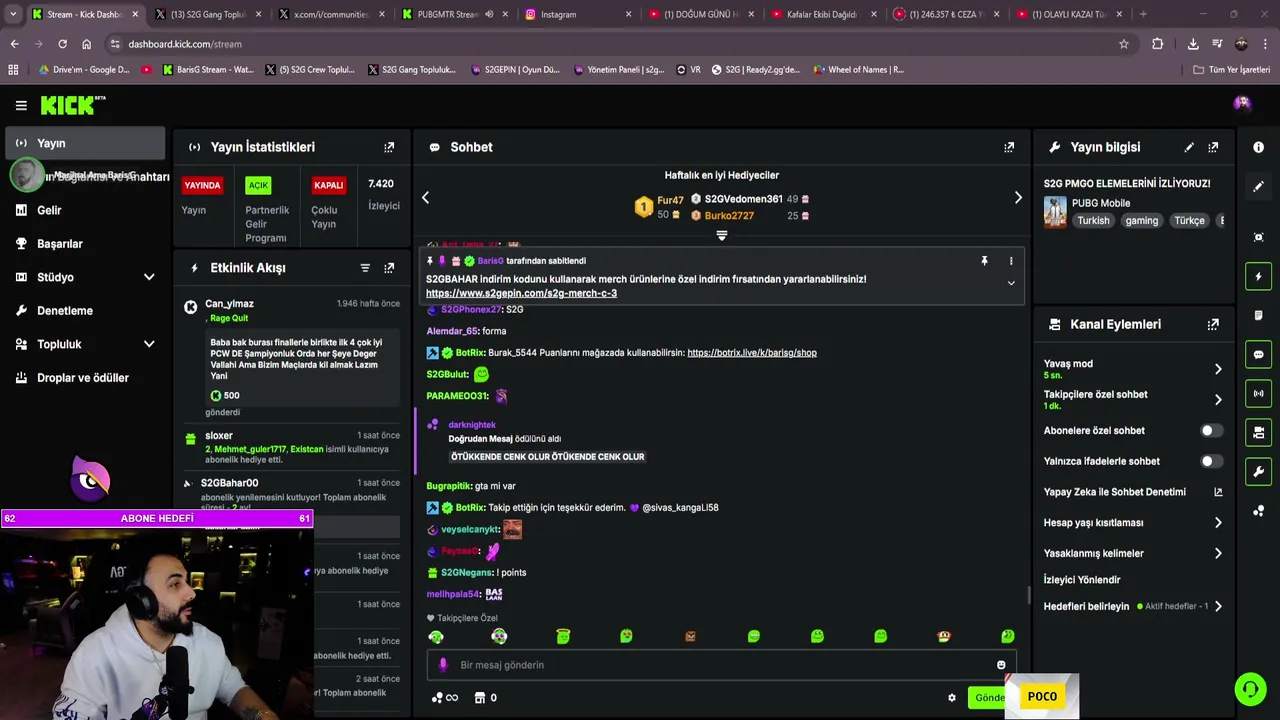The height and width of the screenshot is (720, 1280).
Task: Toggle Yalnızca ifadelerle sohbet switch
Action: (x=1210, y=461)
